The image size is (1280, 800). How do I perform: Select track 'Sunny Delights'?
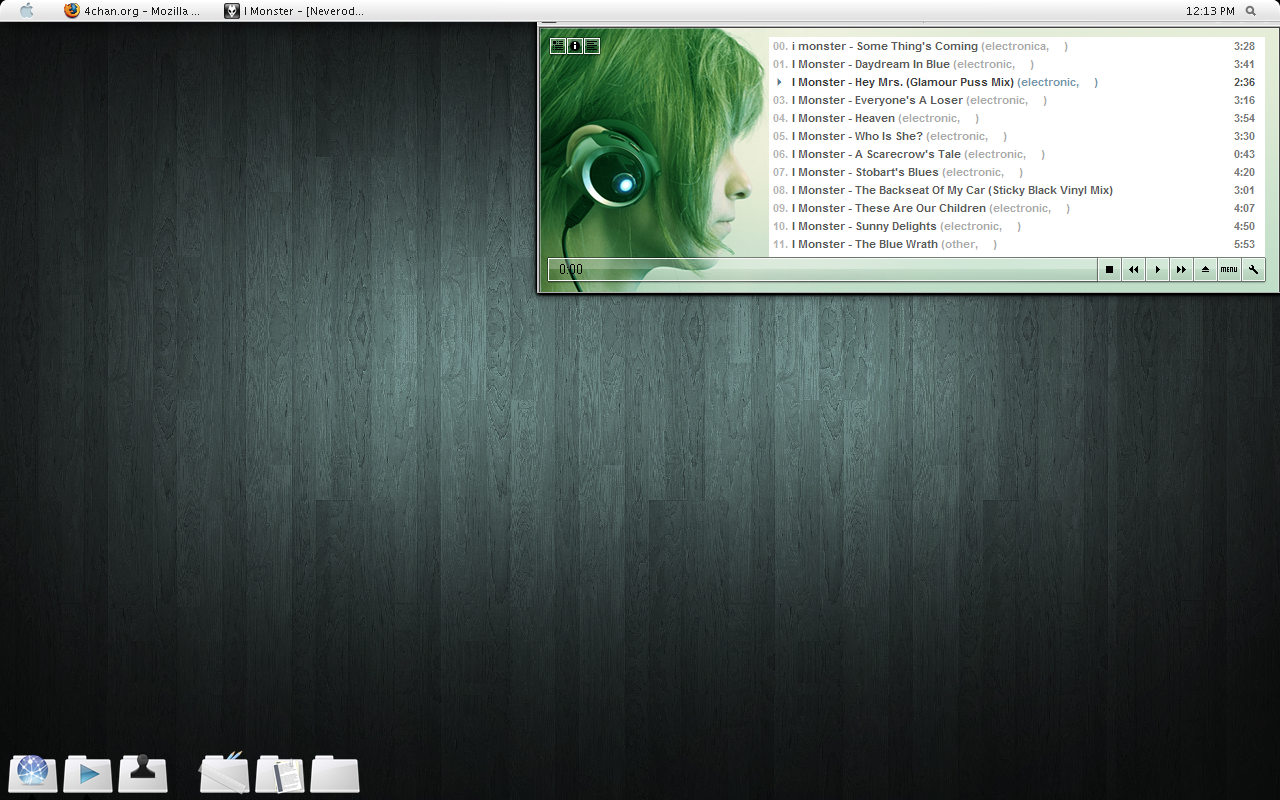1016,226
